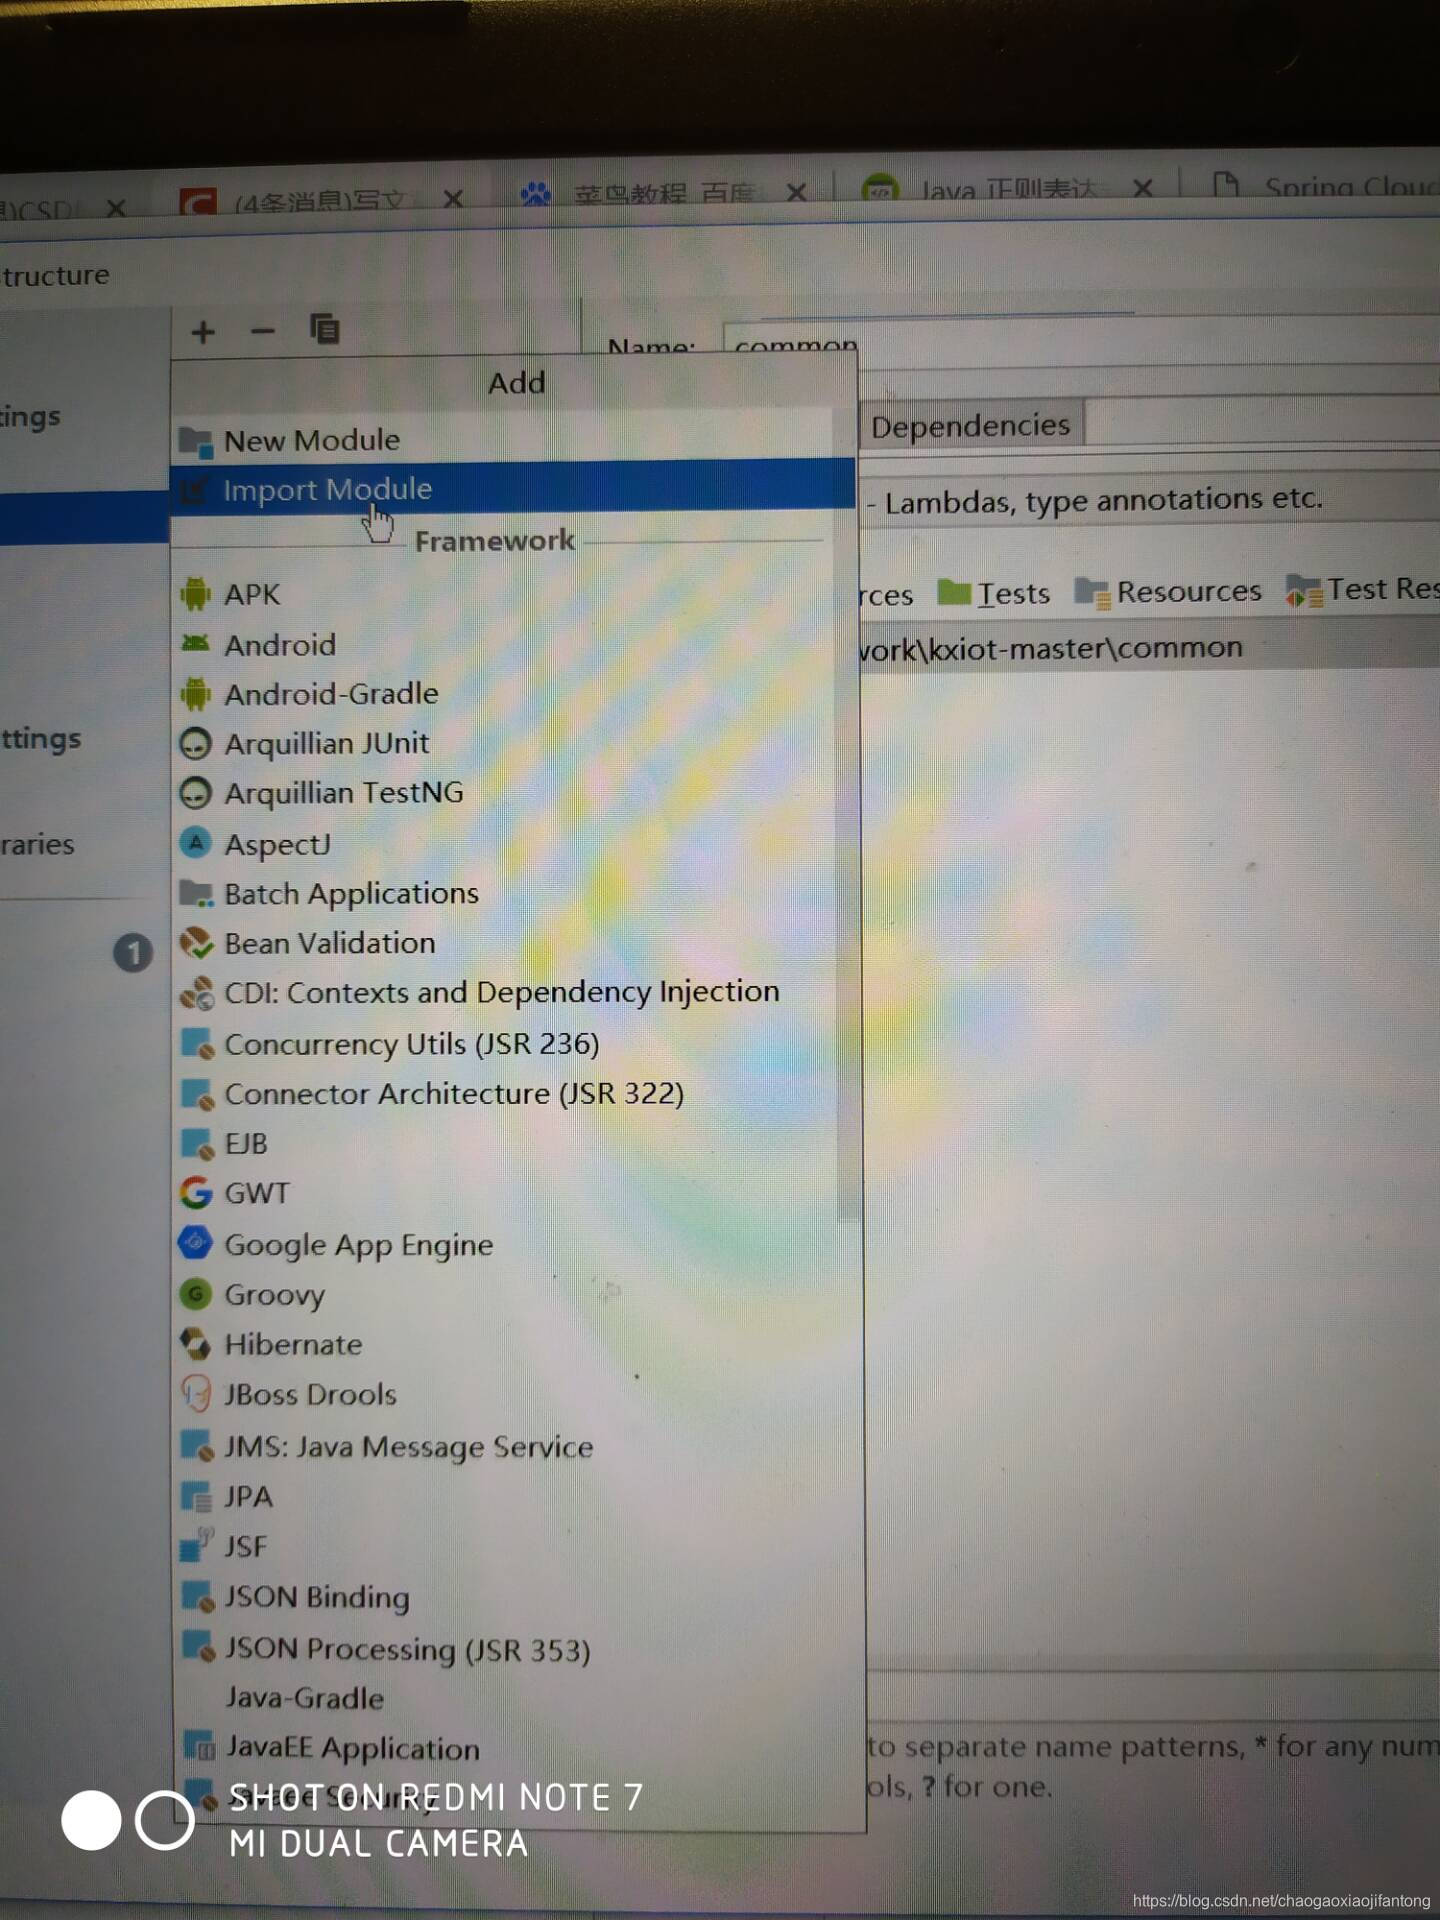This screenshot has height=1920, width=1440.
Task: Click the JPA icon
Action: (x=196, y=1497)
